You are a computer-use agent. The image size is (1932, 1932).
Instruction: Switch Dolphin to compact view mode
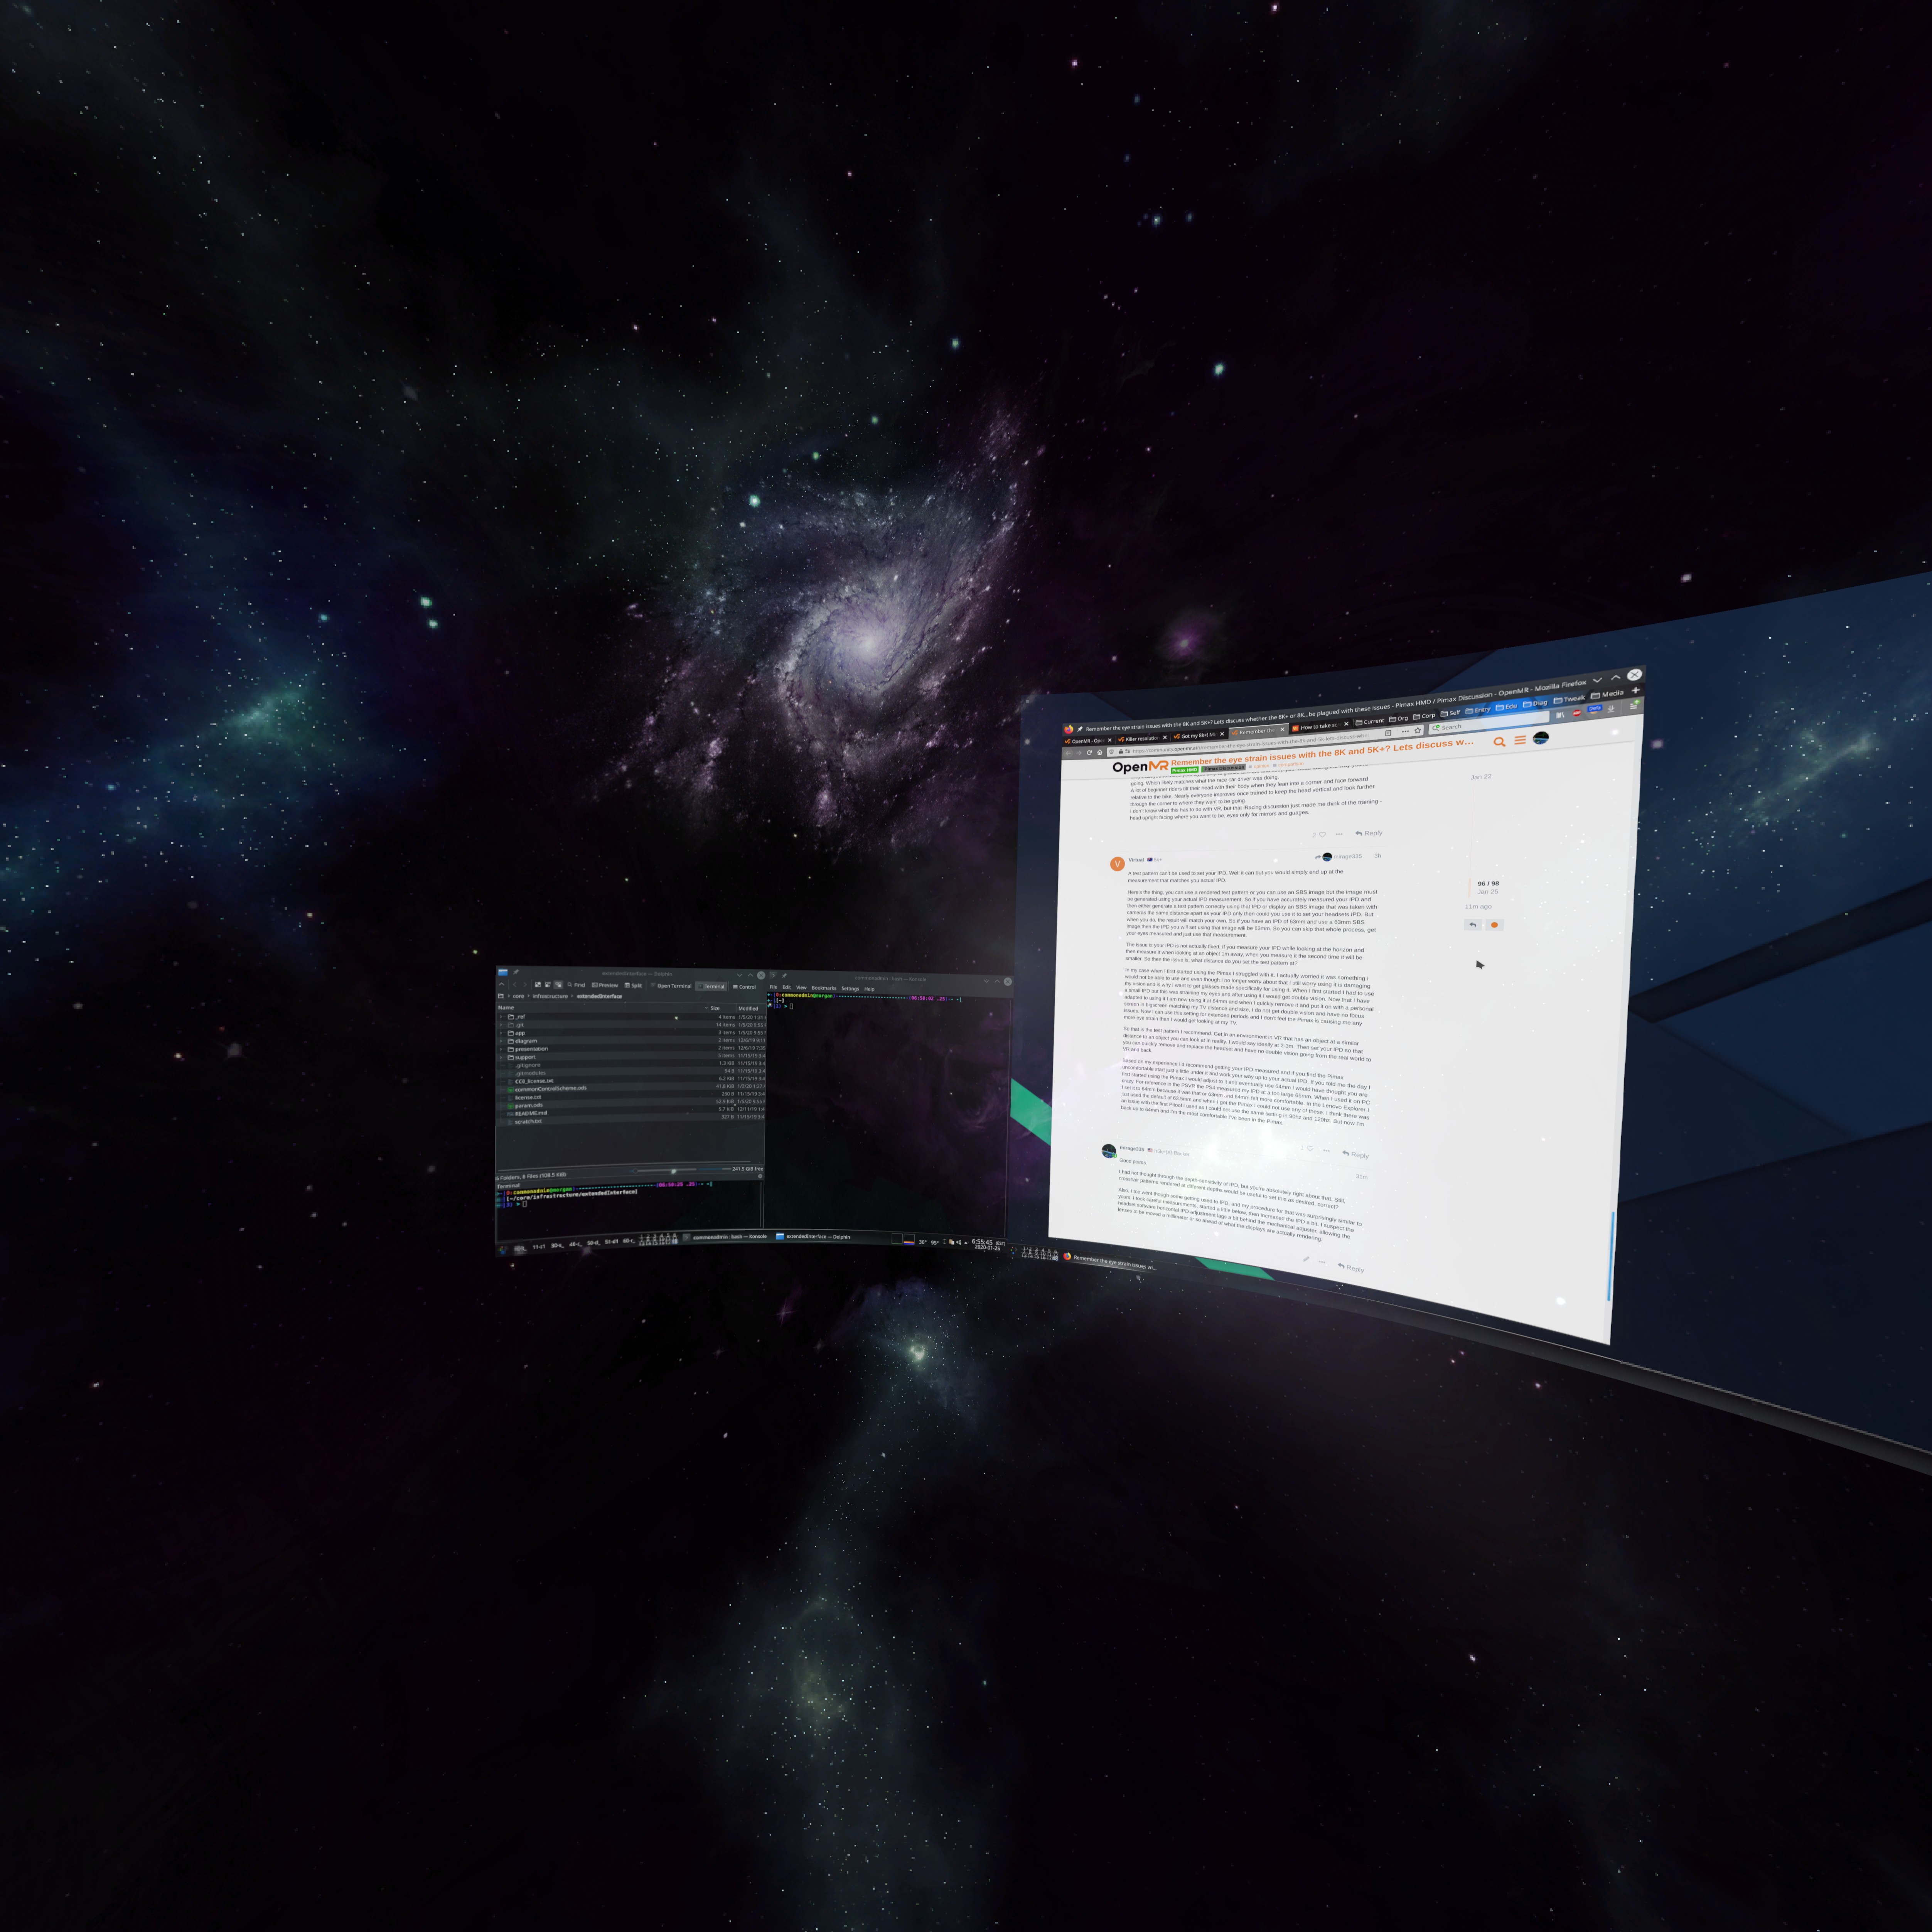pyautogui.click(x=548, y=985)
